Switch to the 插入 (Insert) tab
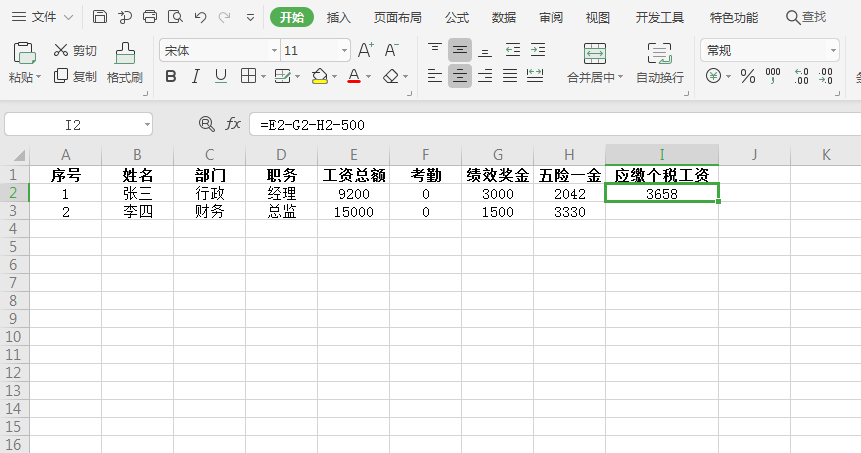The image size is (861, 453). point(339,17)
